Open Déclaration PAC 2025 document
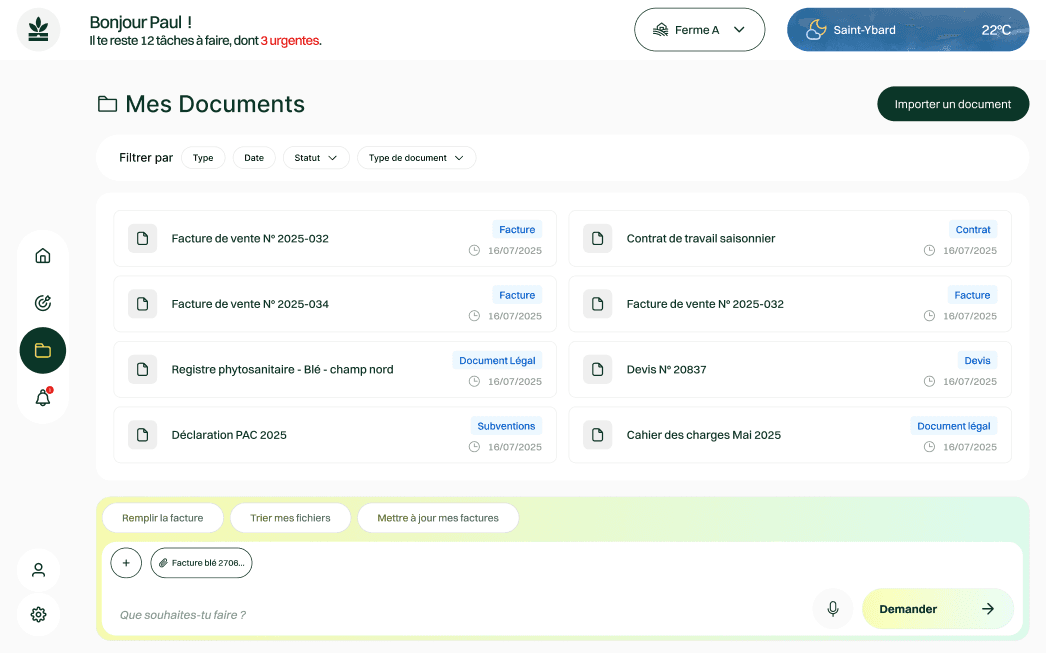The width and height of the screenshot is (1046, 653). point(335,435)
